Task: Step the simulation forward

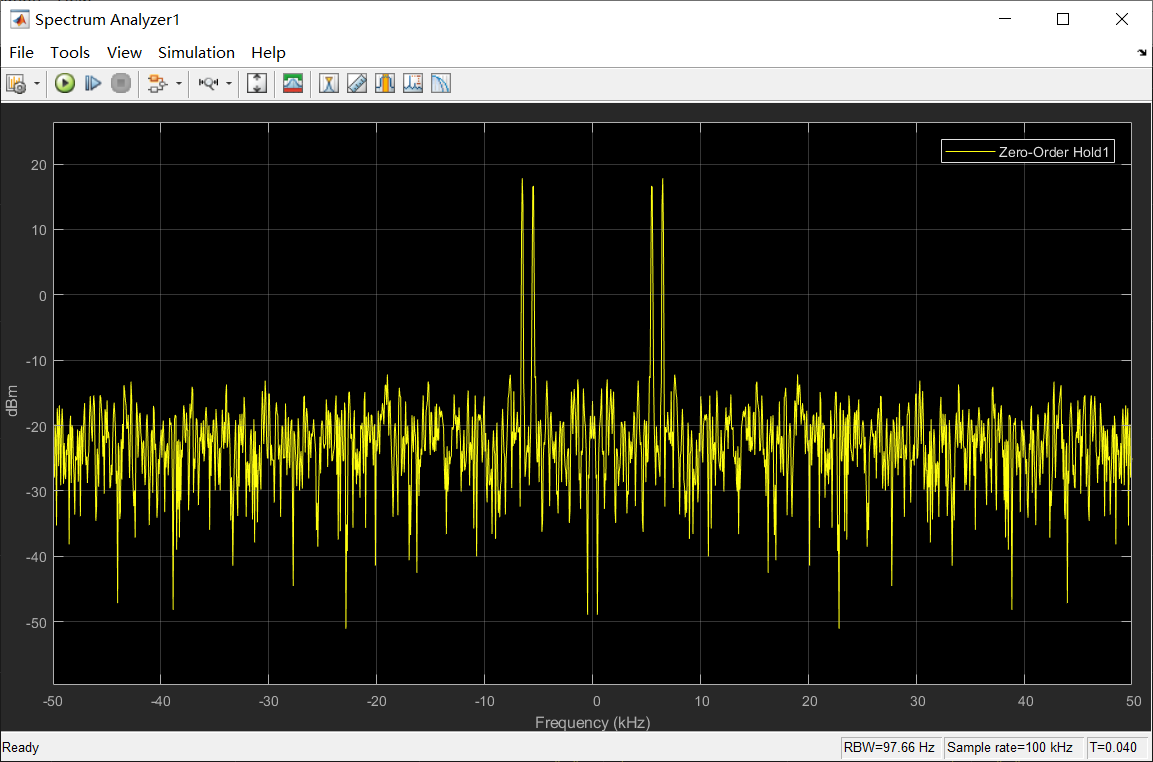Action: click(x=93, y=84)
